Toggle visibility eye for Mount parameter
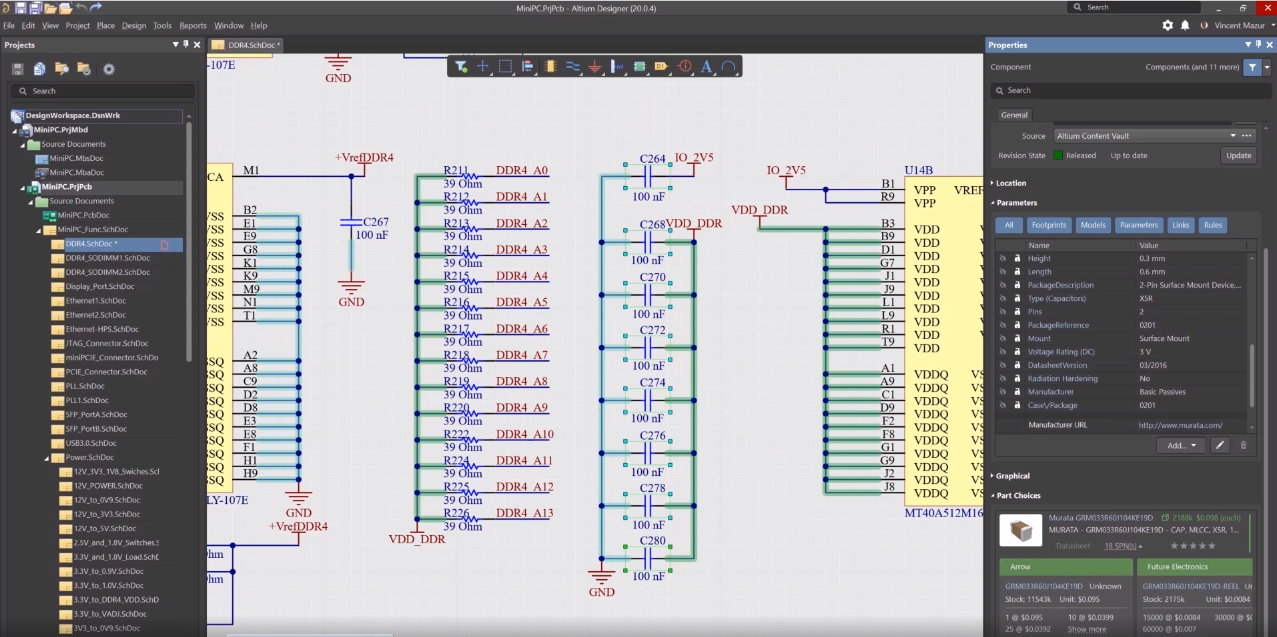Viewport: 1277px width, 637px height. [1002, 338]
